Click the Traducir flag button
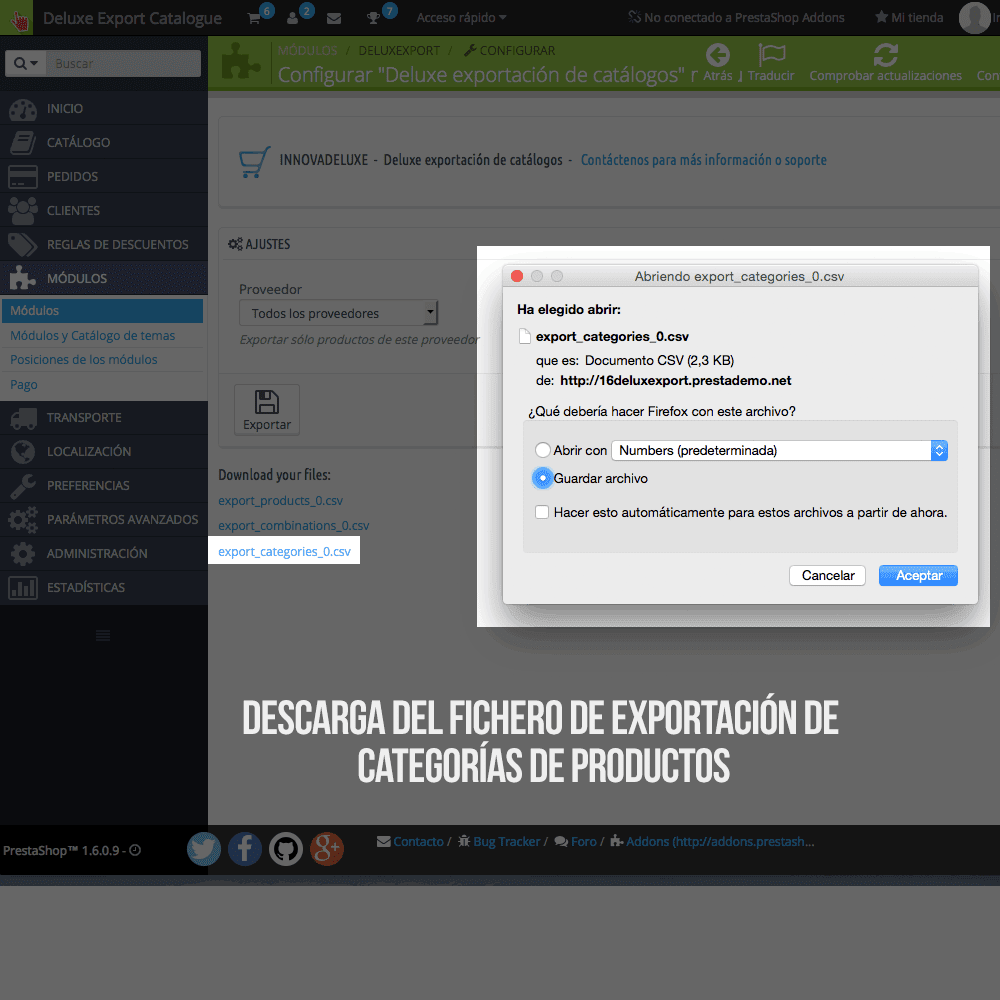The width and height of the screenshot is (1000, 1000). (x=771, y=62)
